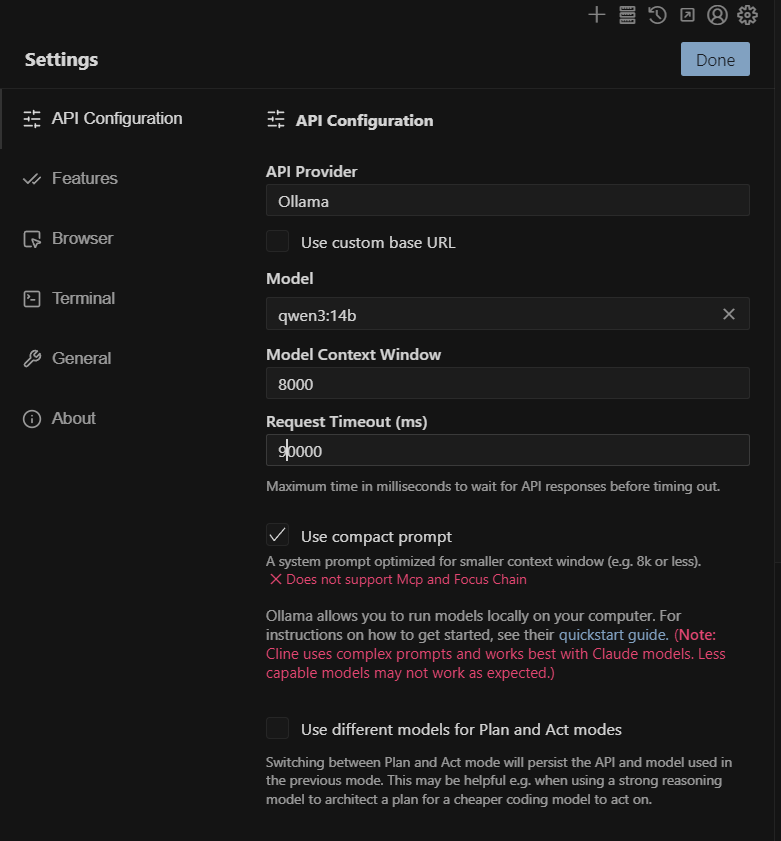Go to the General settings tab
Viewport: 781px width, 841px height.
point(81,358)
